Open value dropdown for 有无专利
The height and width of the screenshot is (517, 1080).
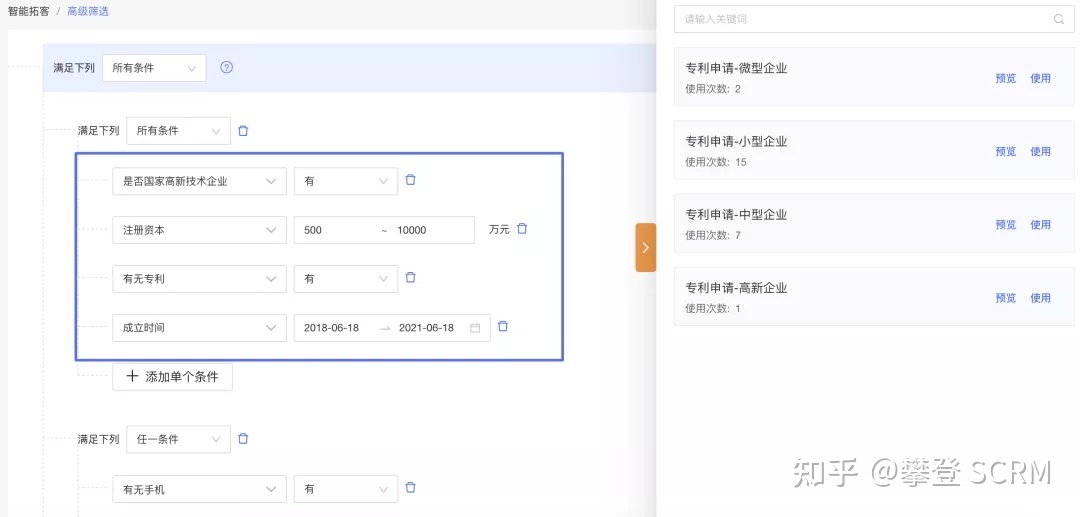[x=346, y=279]
